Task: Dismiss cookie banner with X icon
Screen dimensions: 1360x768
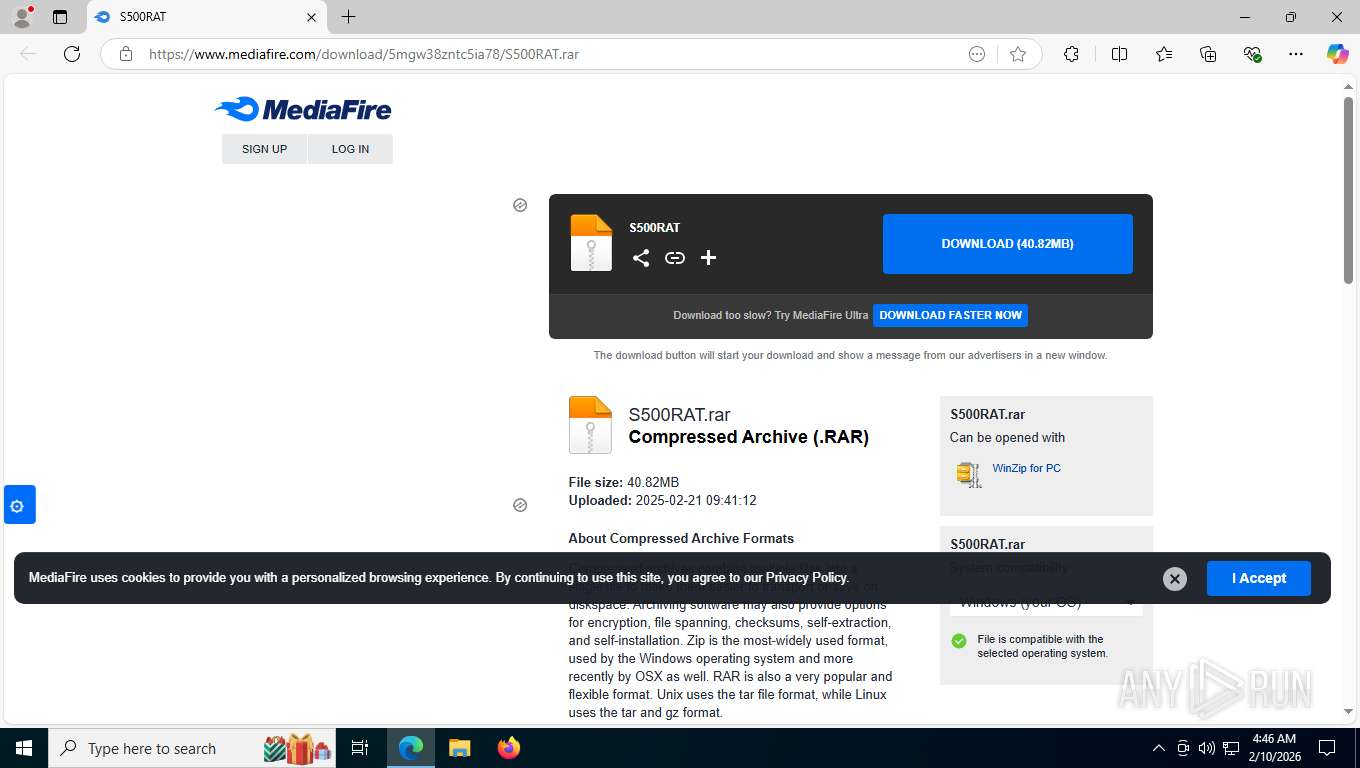Action: tap(1175, 579)
